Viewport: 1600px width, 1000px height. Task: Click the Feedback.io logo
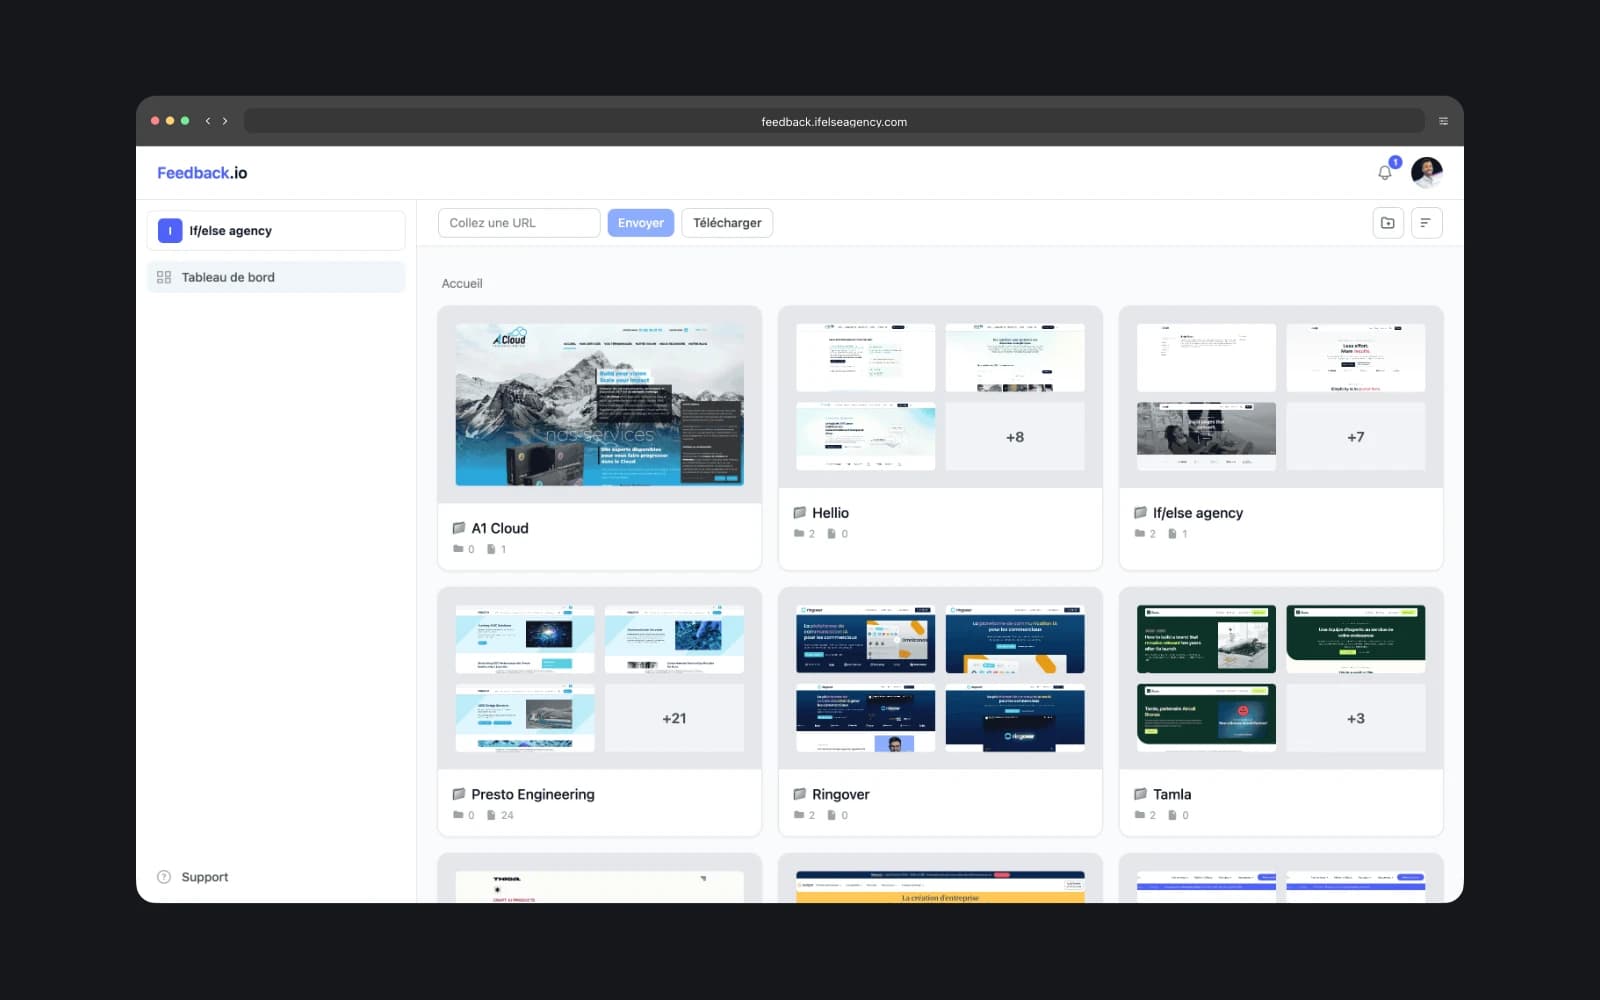[202, 173]
